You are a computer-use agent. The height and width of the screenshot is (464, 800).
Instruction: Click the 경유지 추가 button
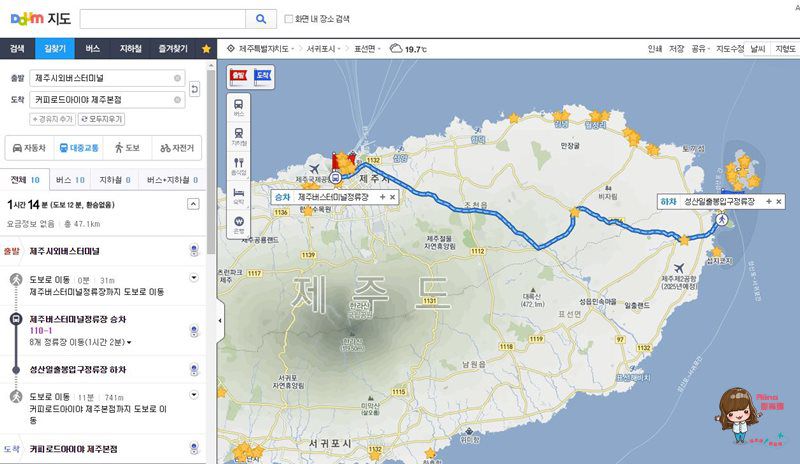coord(53,119)
